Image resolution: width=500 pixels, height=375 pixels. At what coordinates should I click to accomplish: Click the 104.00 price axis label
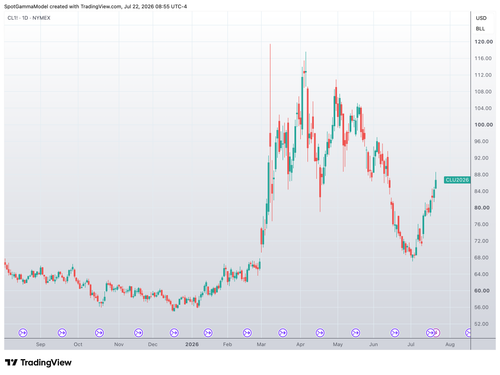point(483,108)
